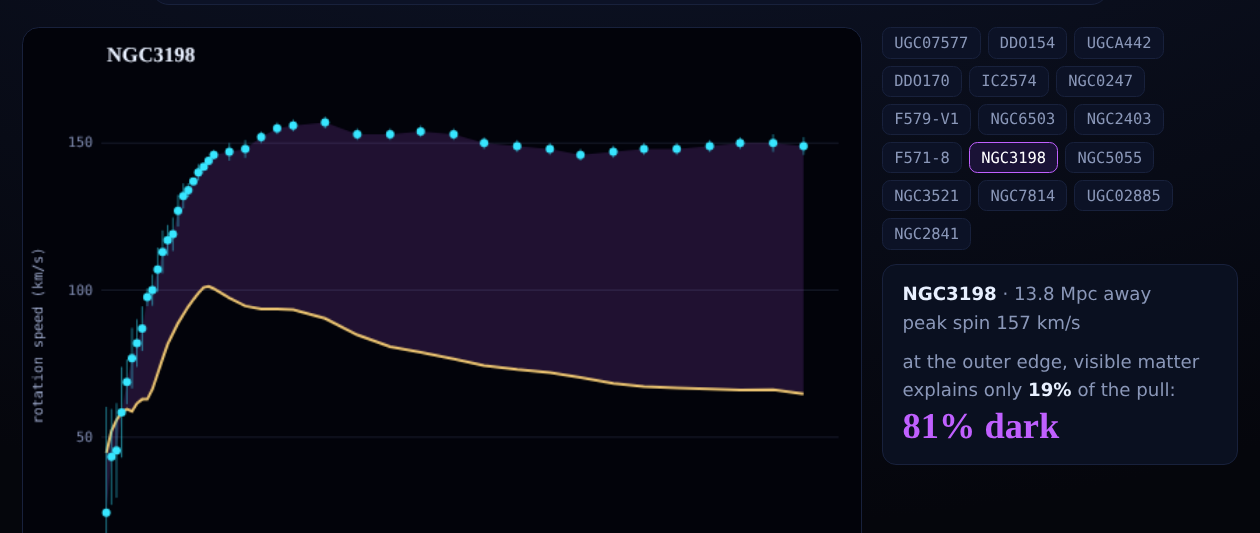This screenshot has width=1260, height=533.
Task: Choose the UGCA442 galaxy
Action: (x=1118, y=43)
